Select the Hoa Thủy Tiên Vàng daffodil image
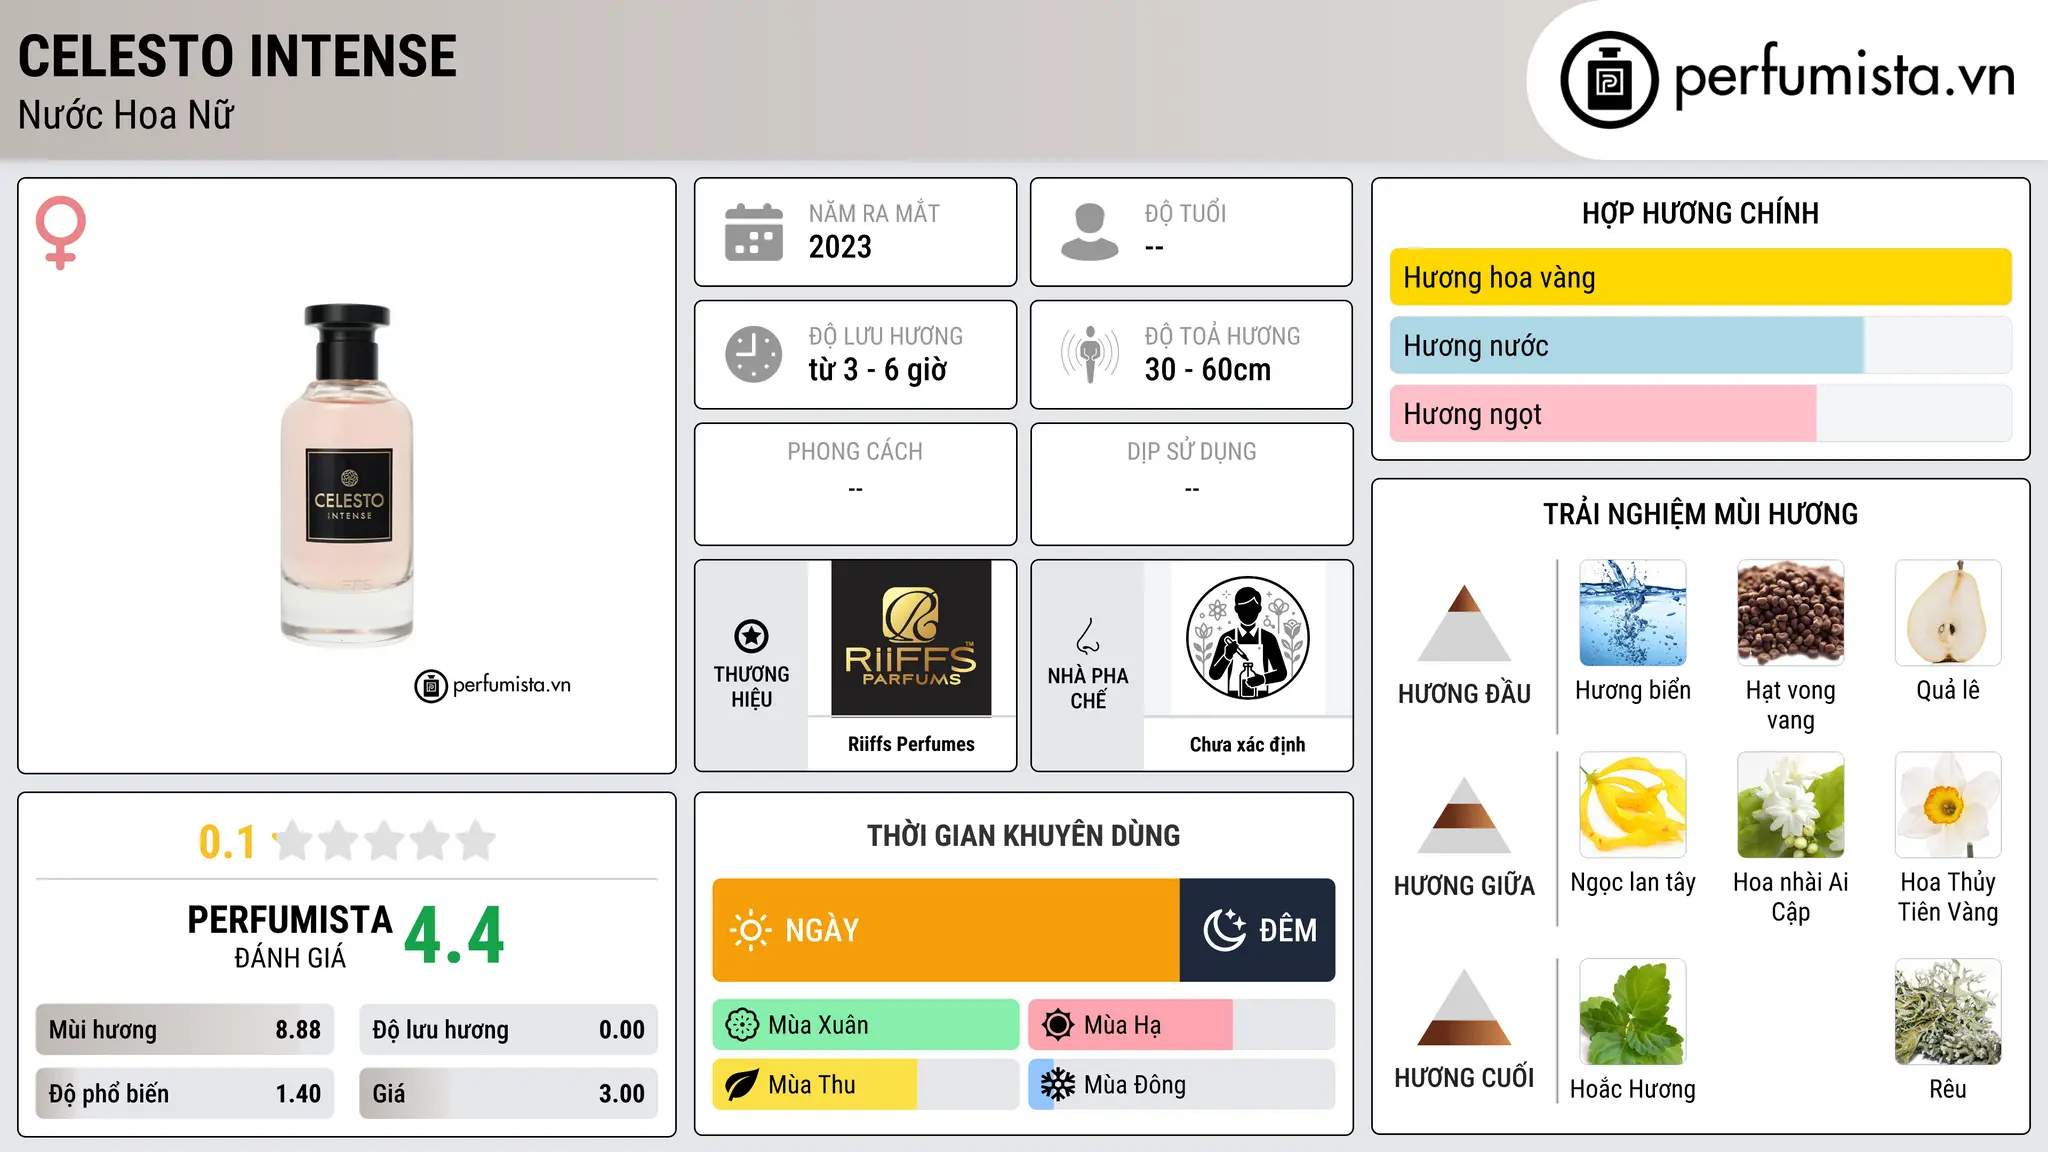 (x=1948, y=805)
